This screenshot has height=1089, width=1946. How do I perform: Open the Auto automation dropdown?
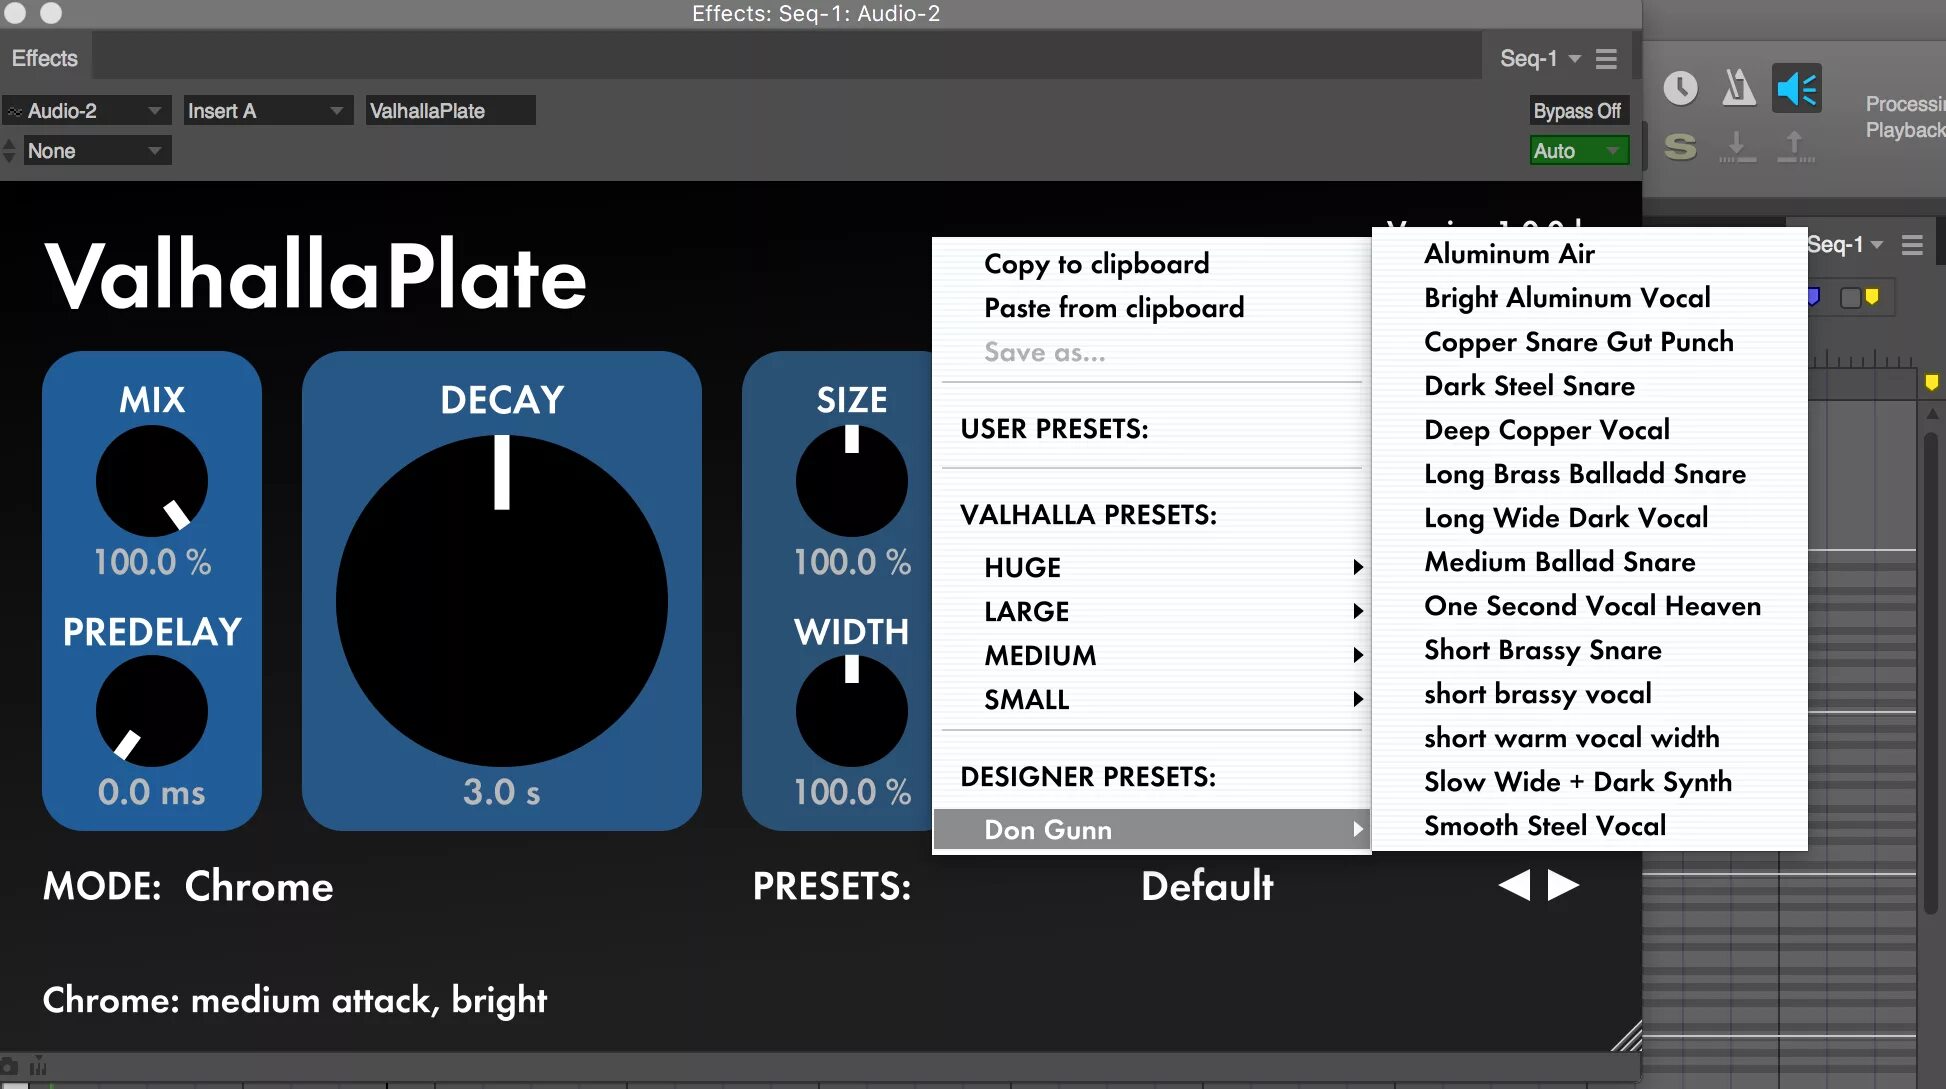[x=1577, y=151]
